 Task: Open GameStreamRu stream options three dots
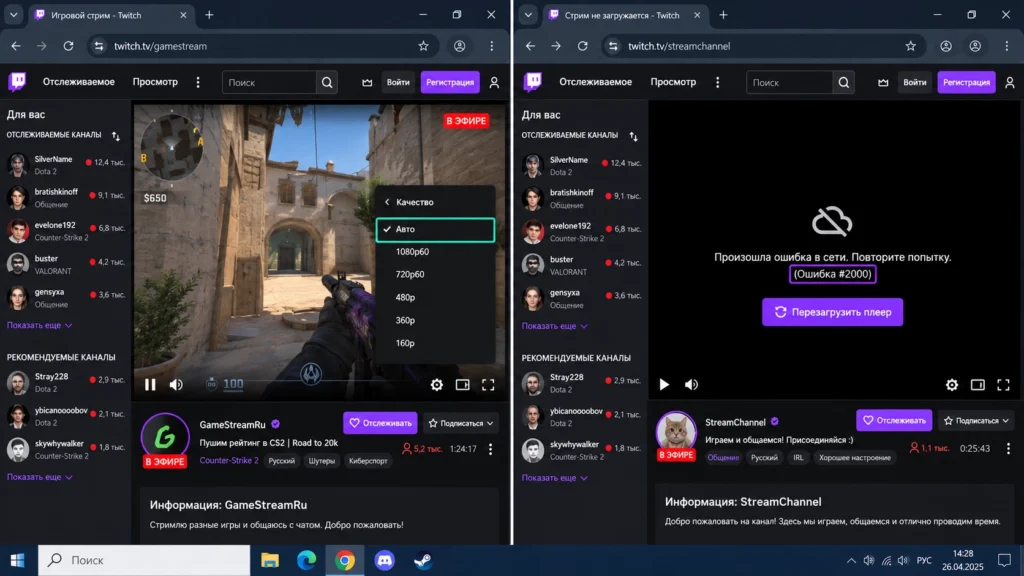pyautogui.click(x=490, y=449)
